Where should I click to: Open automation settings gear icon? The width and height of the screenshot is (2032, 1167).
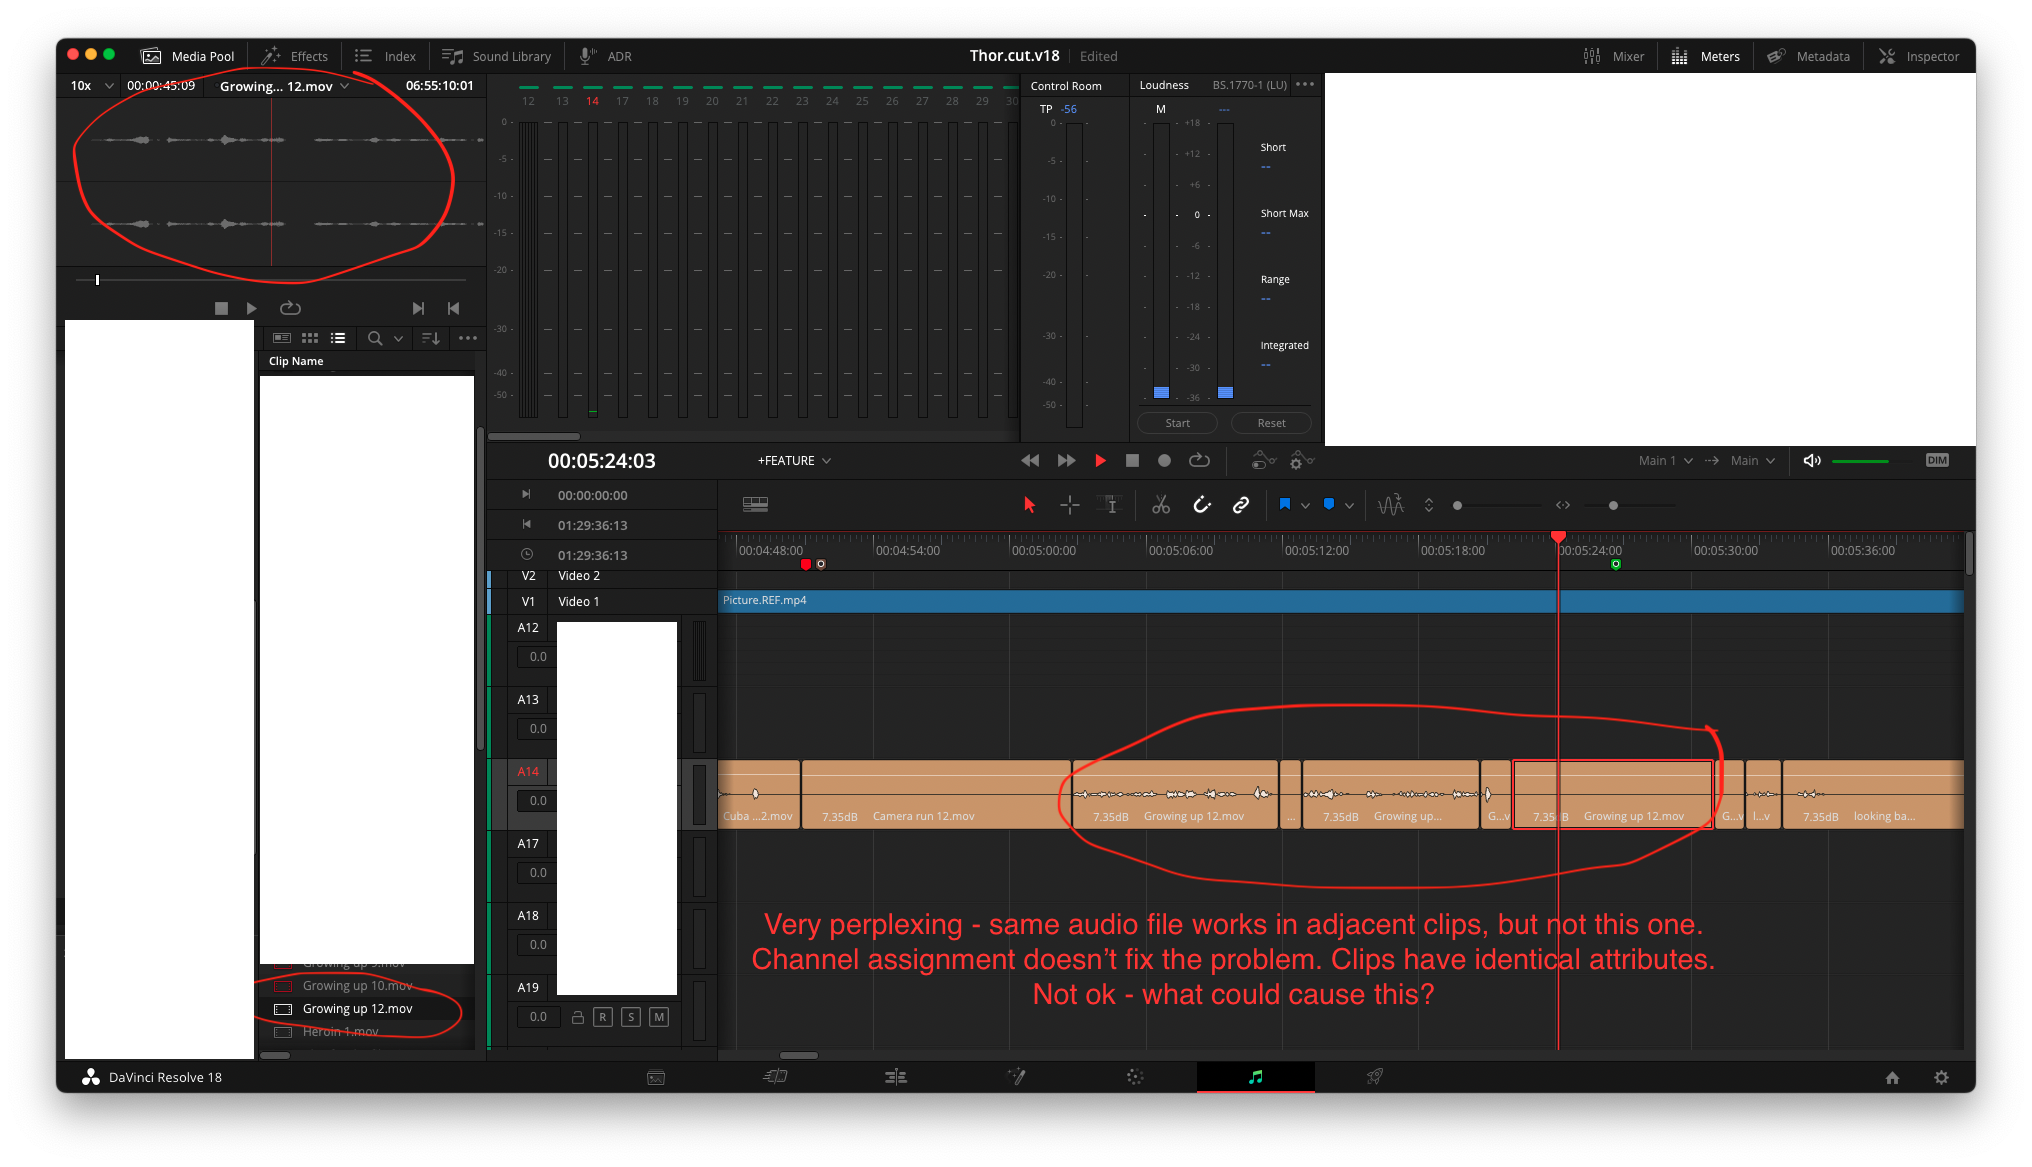pos(1301,460)
